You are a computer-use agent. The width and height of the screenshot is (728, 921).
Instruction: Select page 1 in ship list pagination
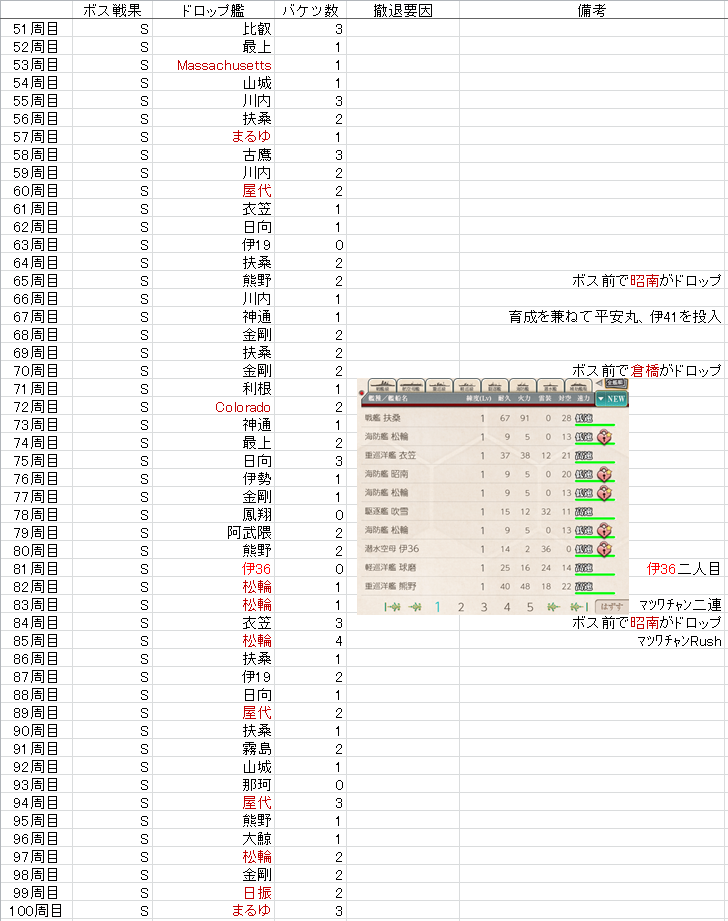tap(438, 607)
